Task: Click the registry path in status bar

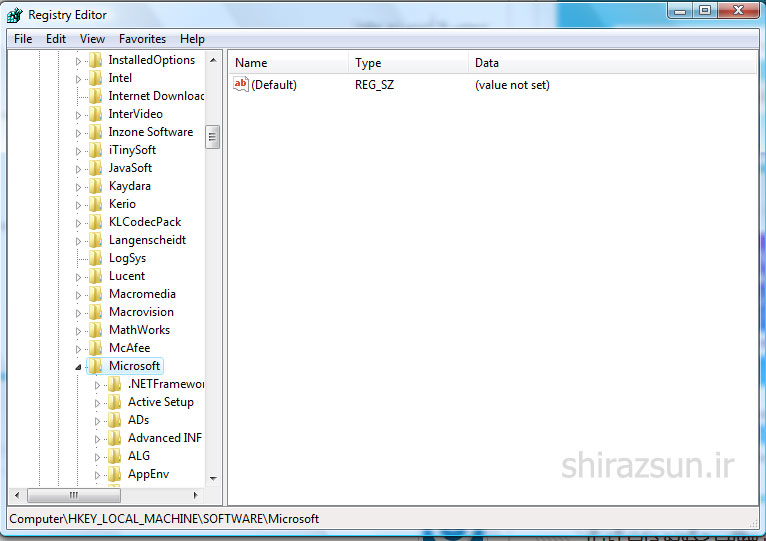Action: [164, 519]
